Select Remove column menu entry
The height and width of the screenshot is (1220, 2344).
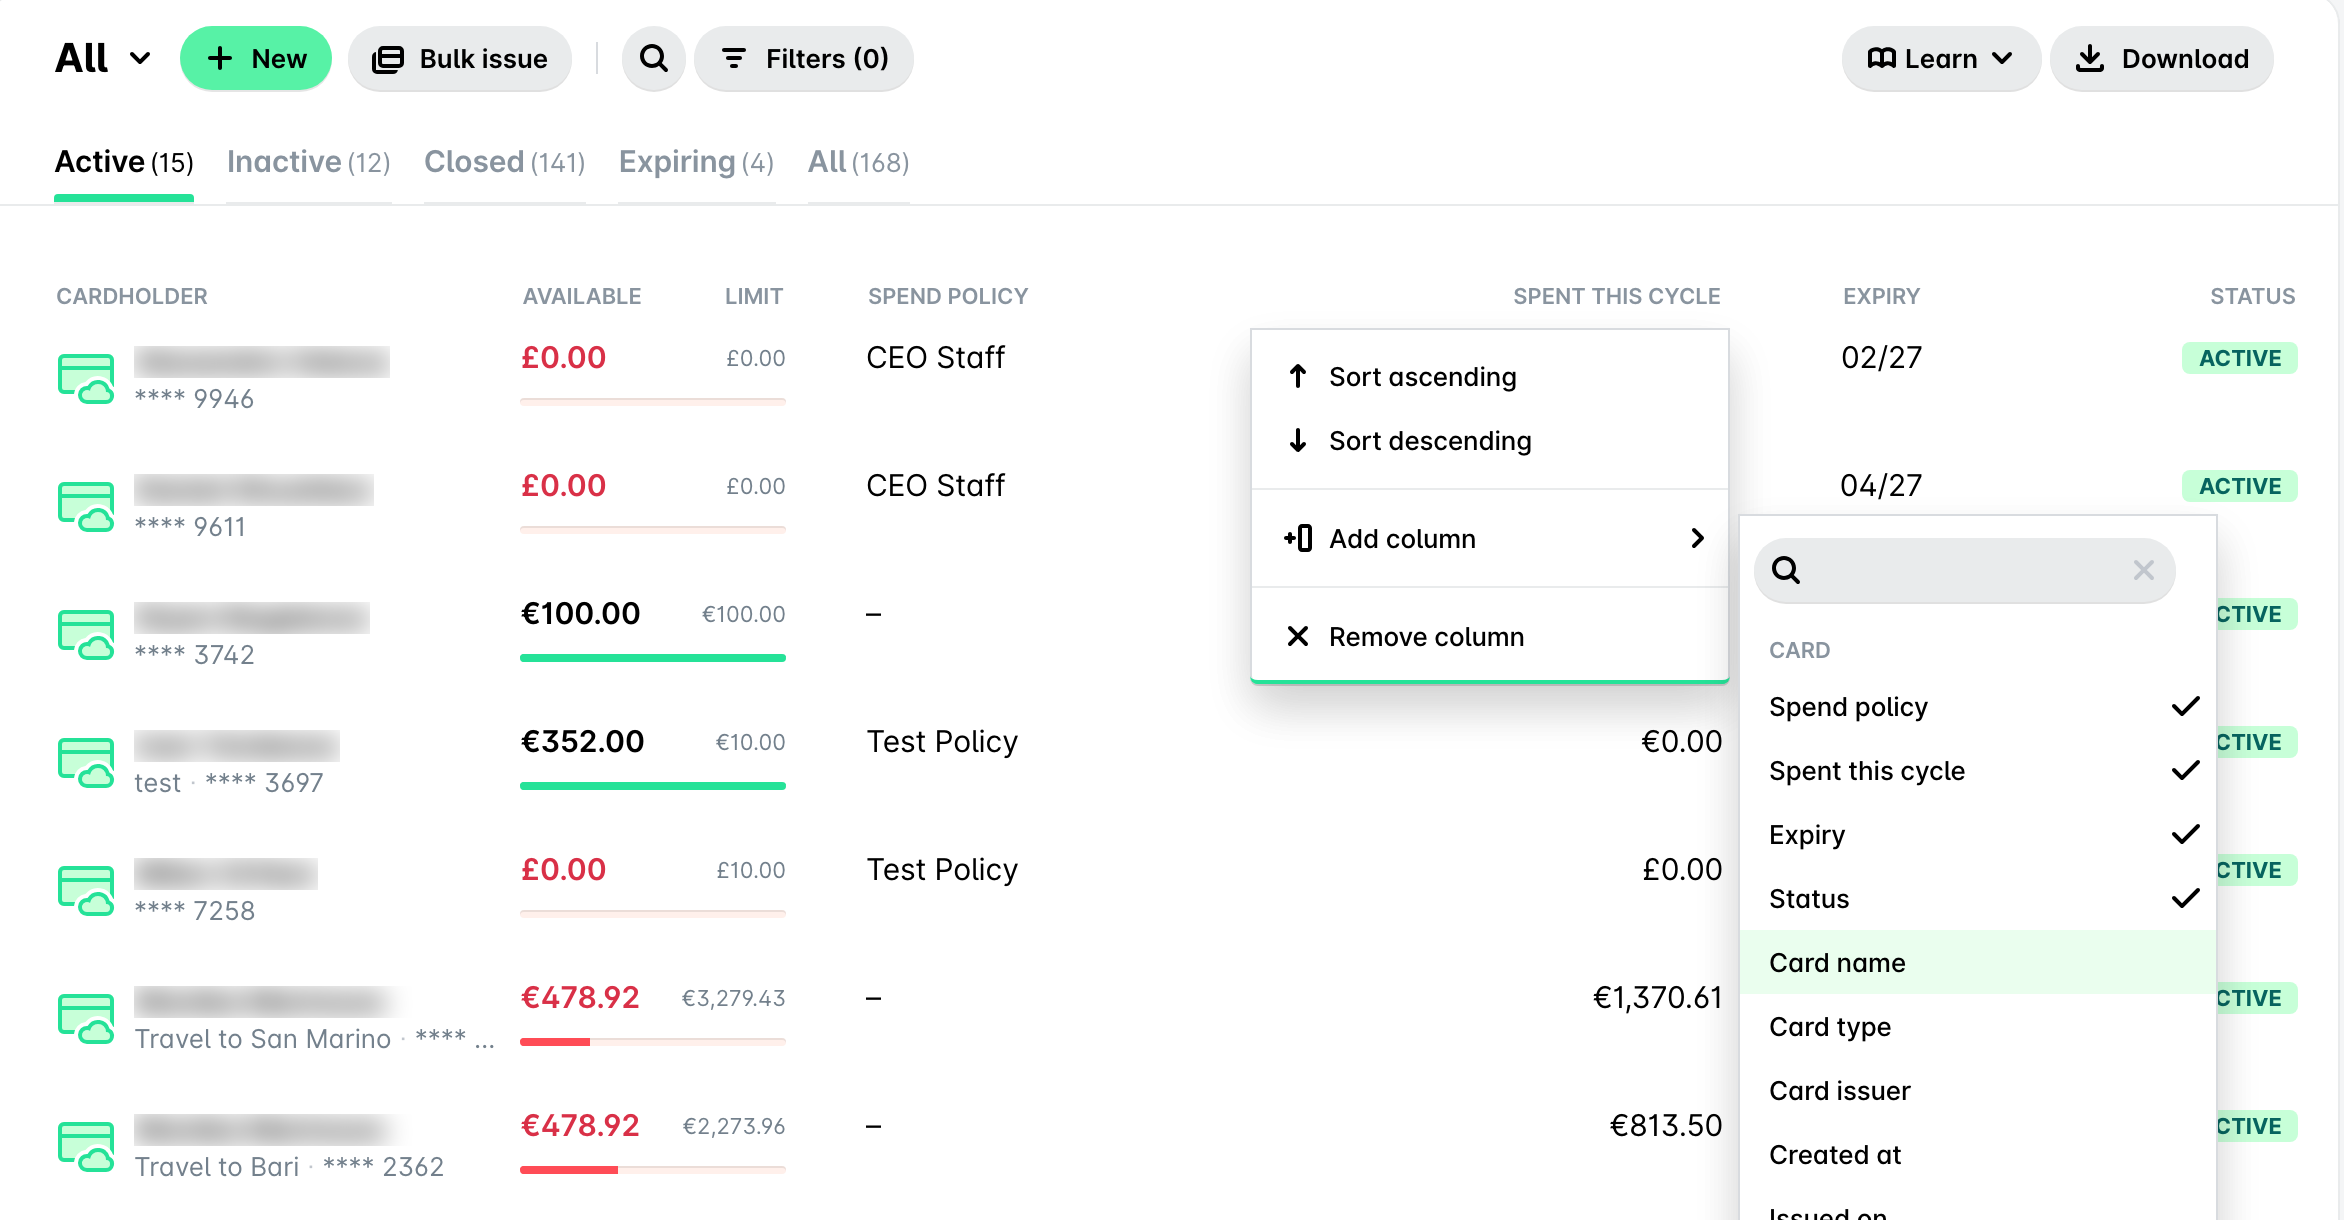[x=1490, y=637]
